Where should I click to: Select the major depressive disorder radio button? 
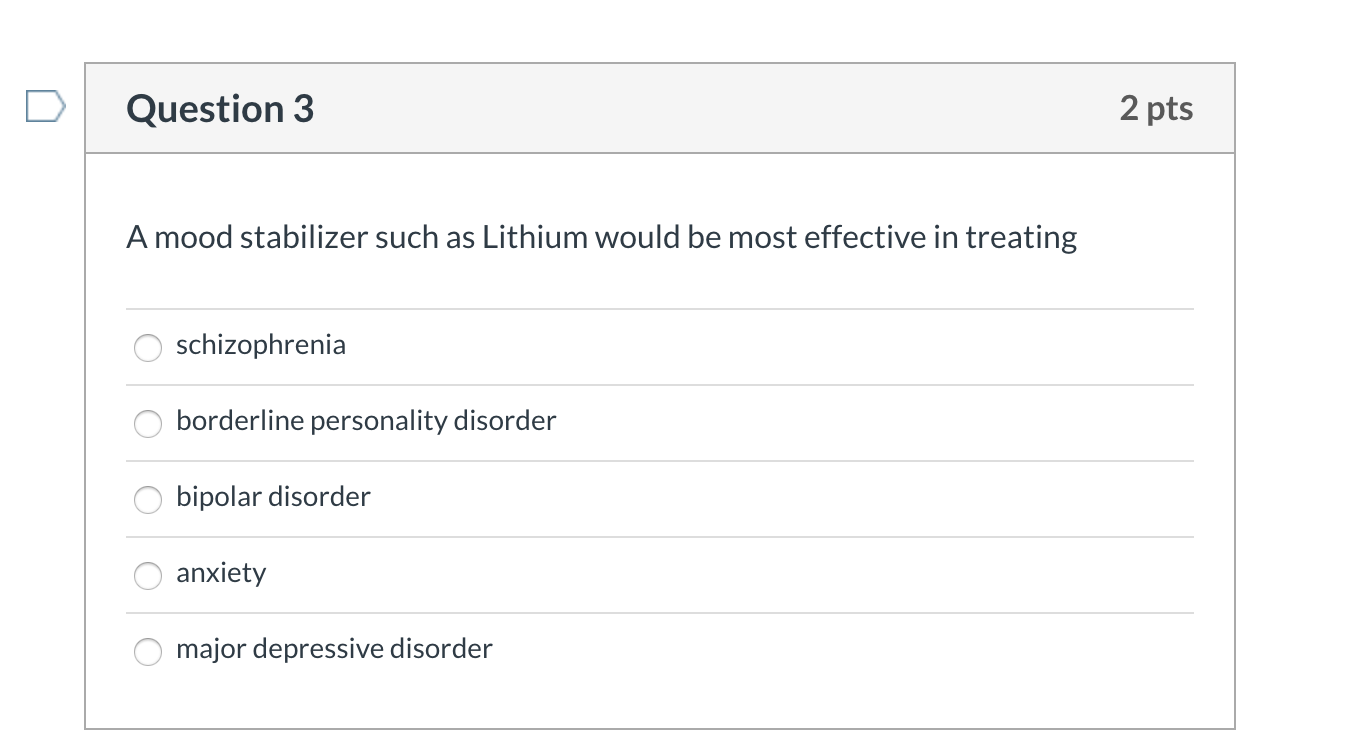(148, 651)
